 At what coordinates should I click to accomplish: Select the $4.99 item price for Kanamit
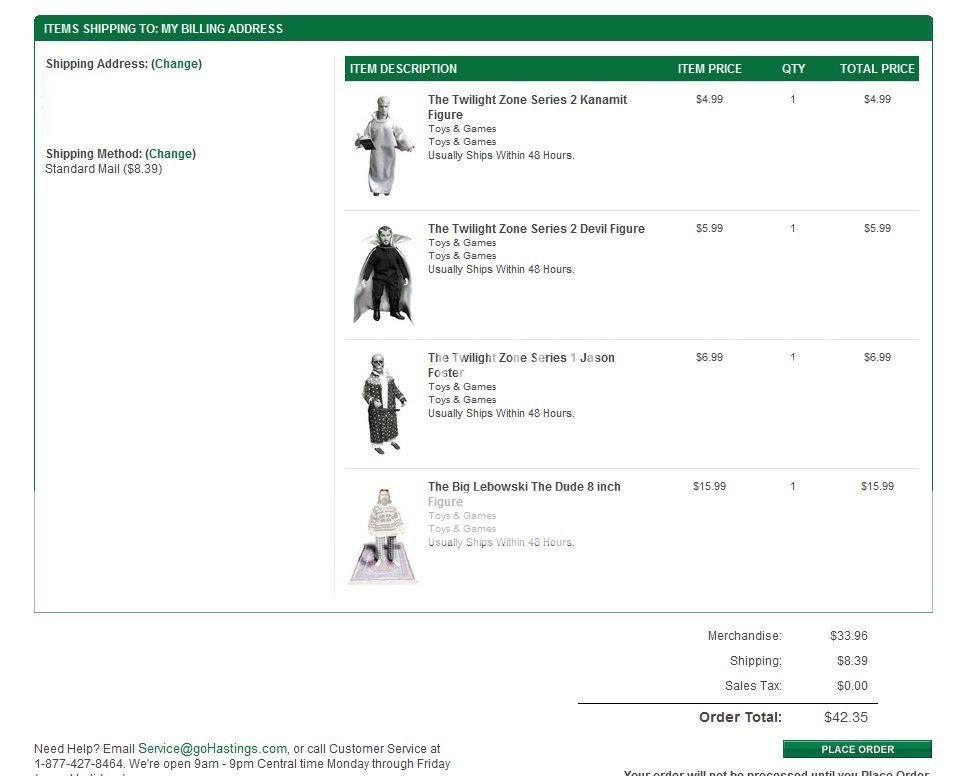coord(710,99)
